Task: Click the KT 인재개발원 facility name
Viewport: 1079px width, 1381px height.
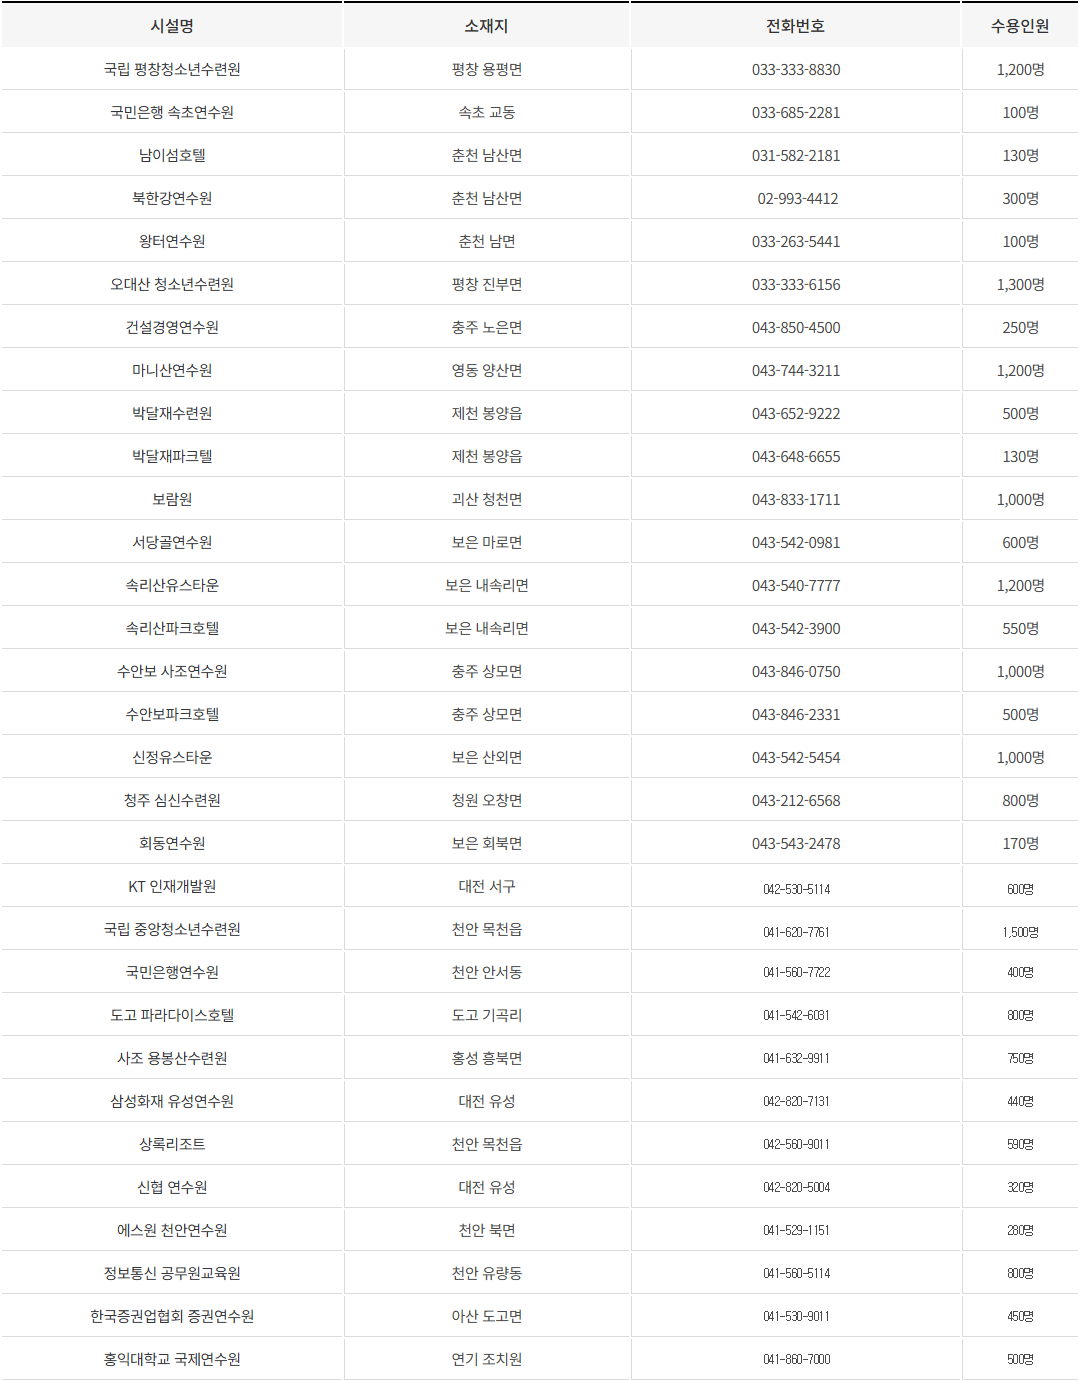Action: (172, 886)
